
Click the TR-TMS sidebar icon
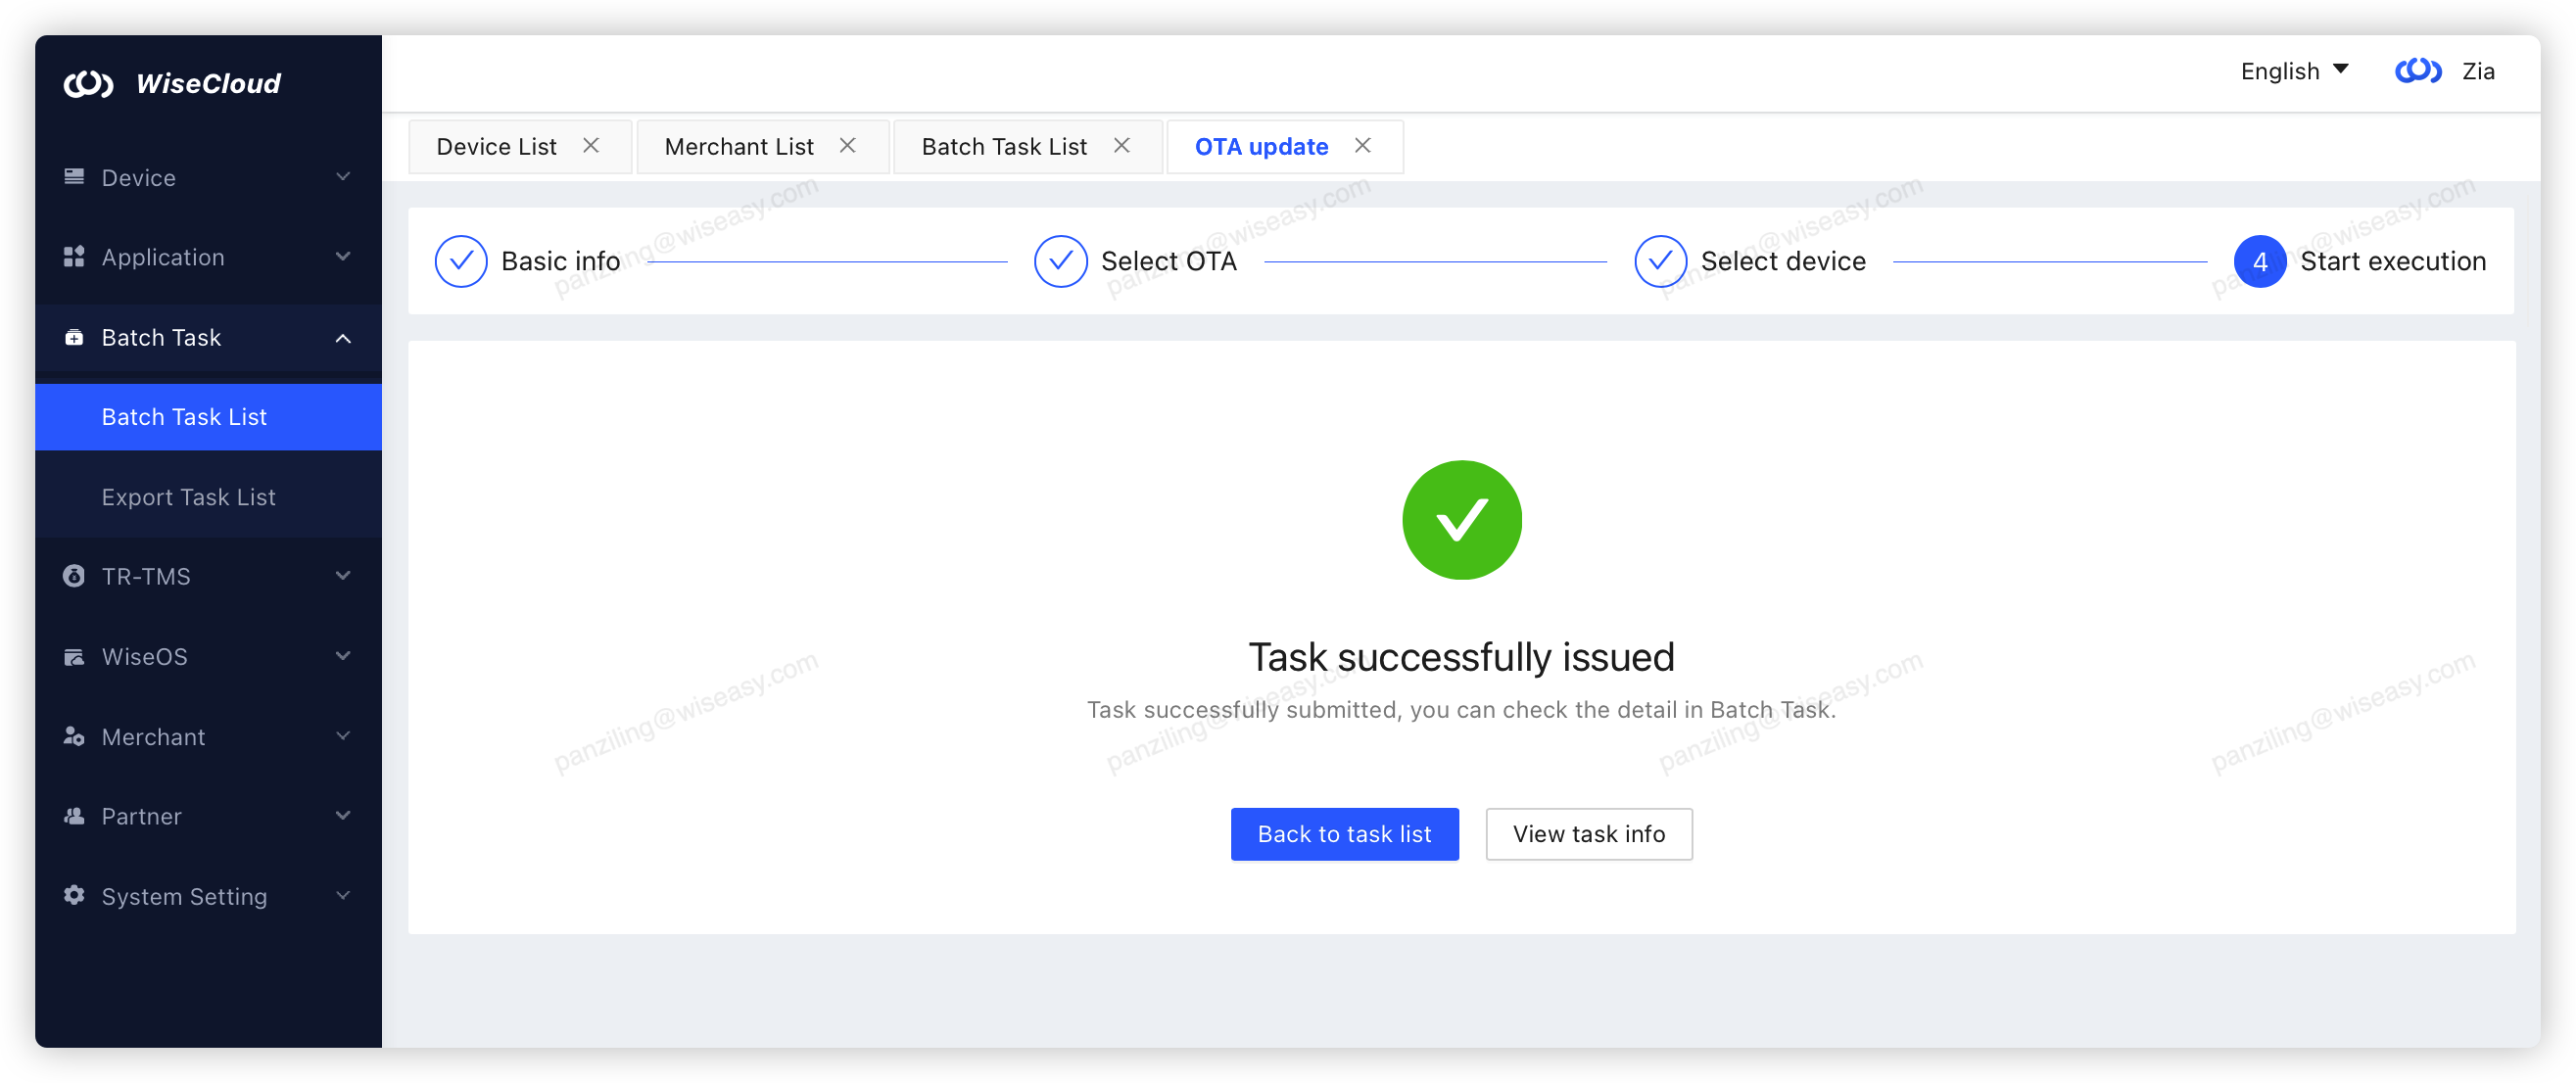coord(74,576)
